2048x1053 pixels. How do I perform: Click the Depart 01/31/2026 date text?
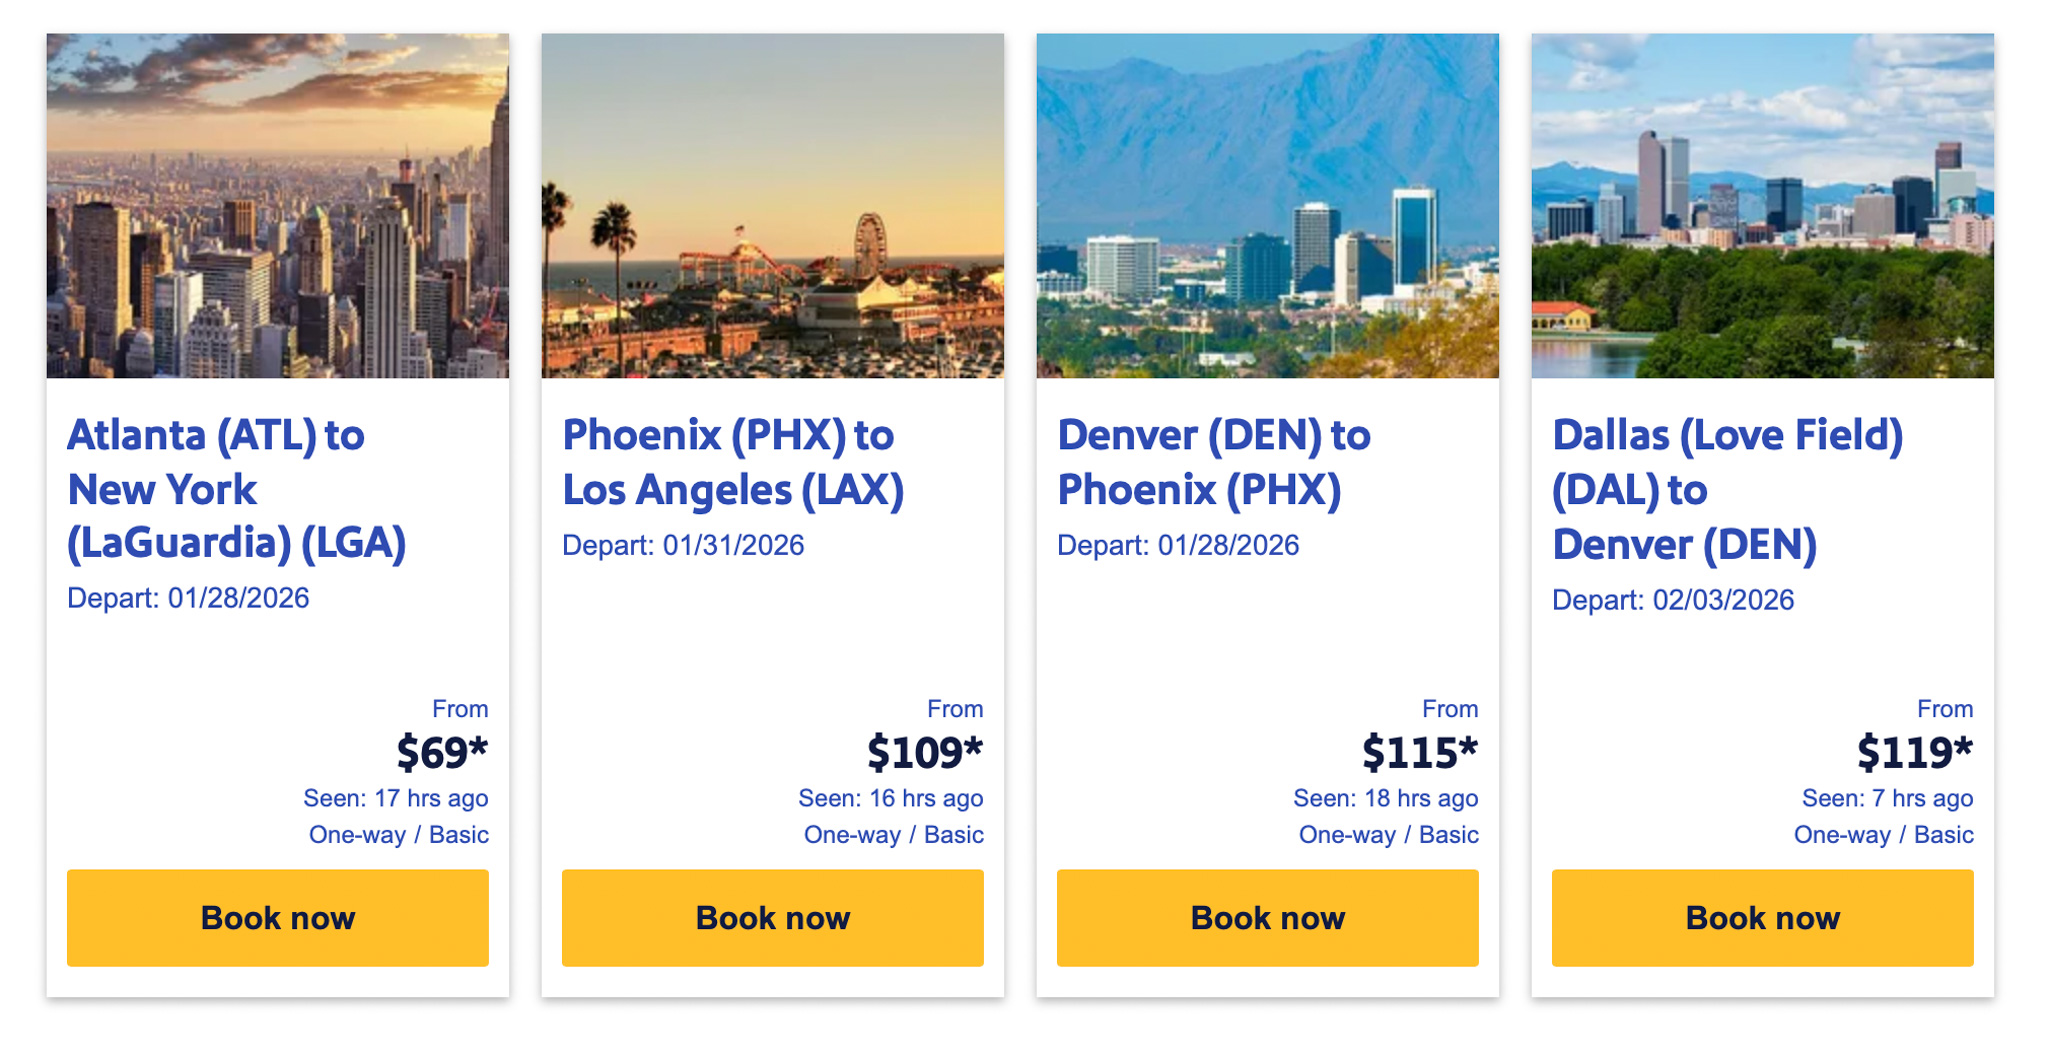point(683,545)
